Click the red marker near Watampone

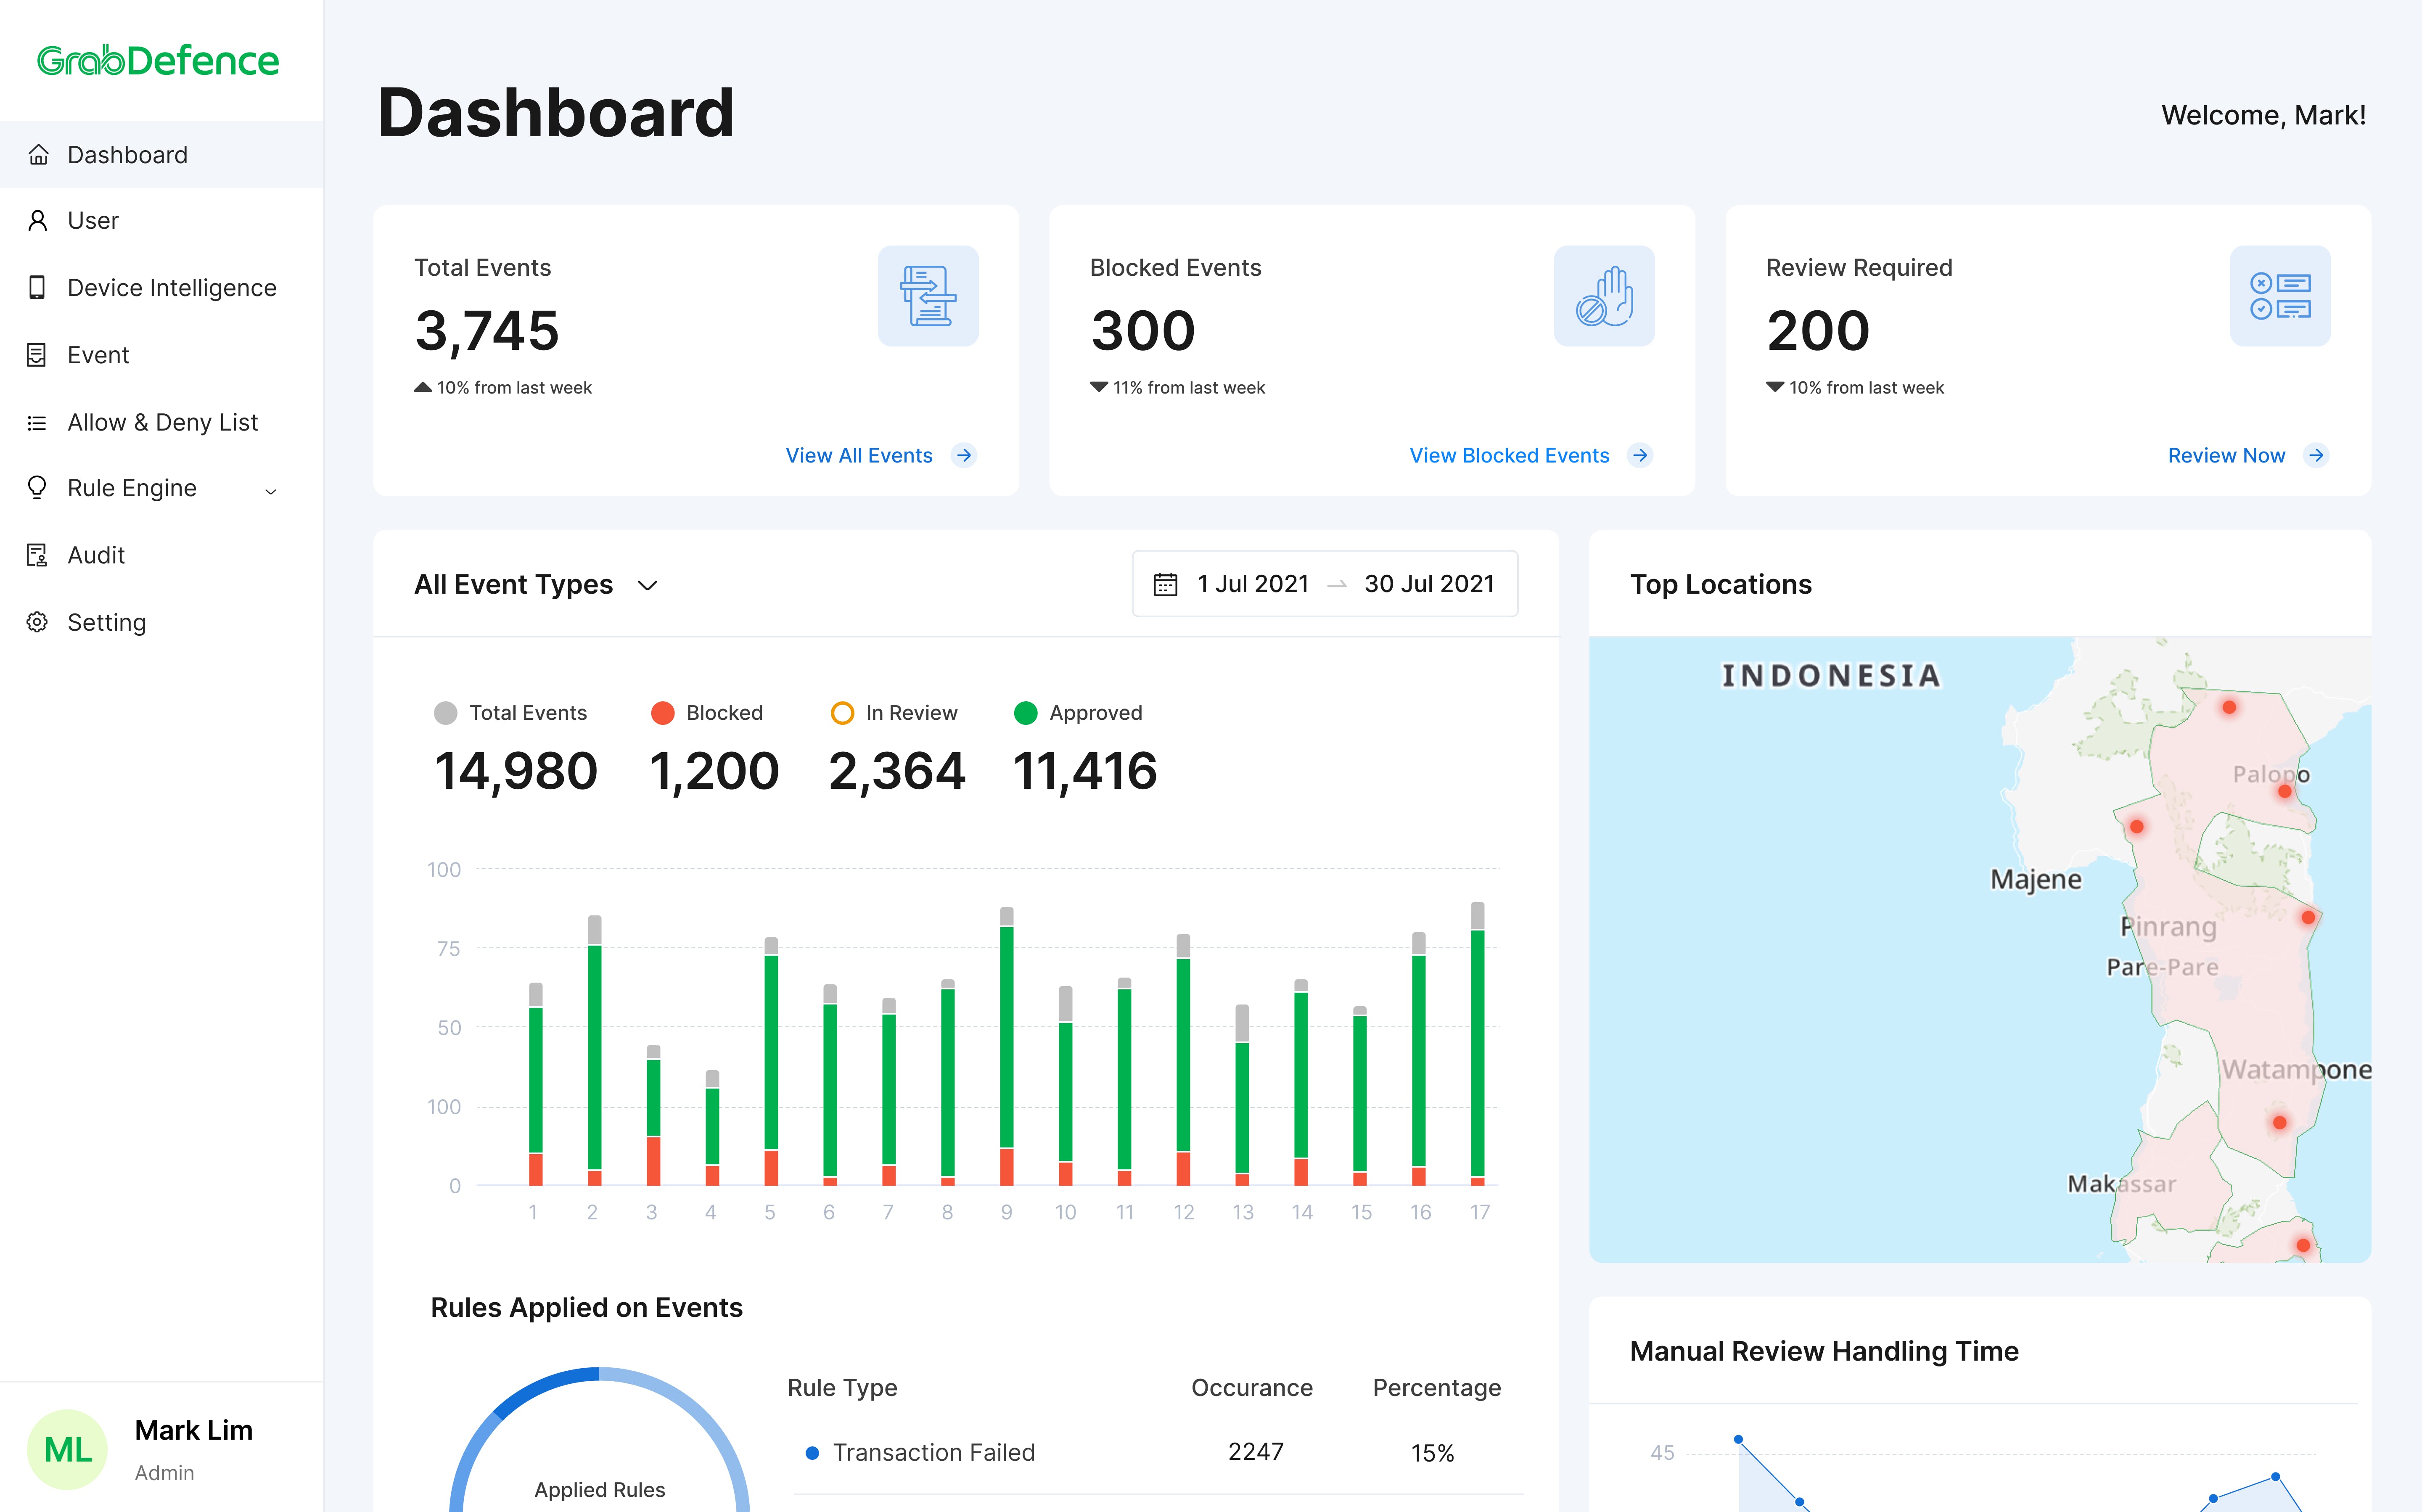click(x=2279, y=1122)
